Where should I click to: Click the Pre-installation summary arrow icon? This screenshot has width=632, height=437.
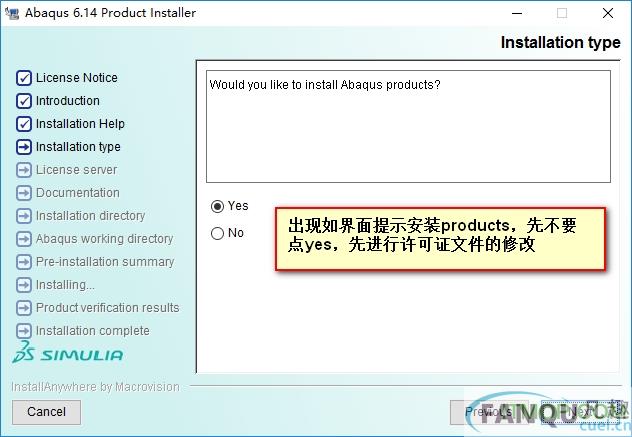pyautogui.click(x=24, y=262)
